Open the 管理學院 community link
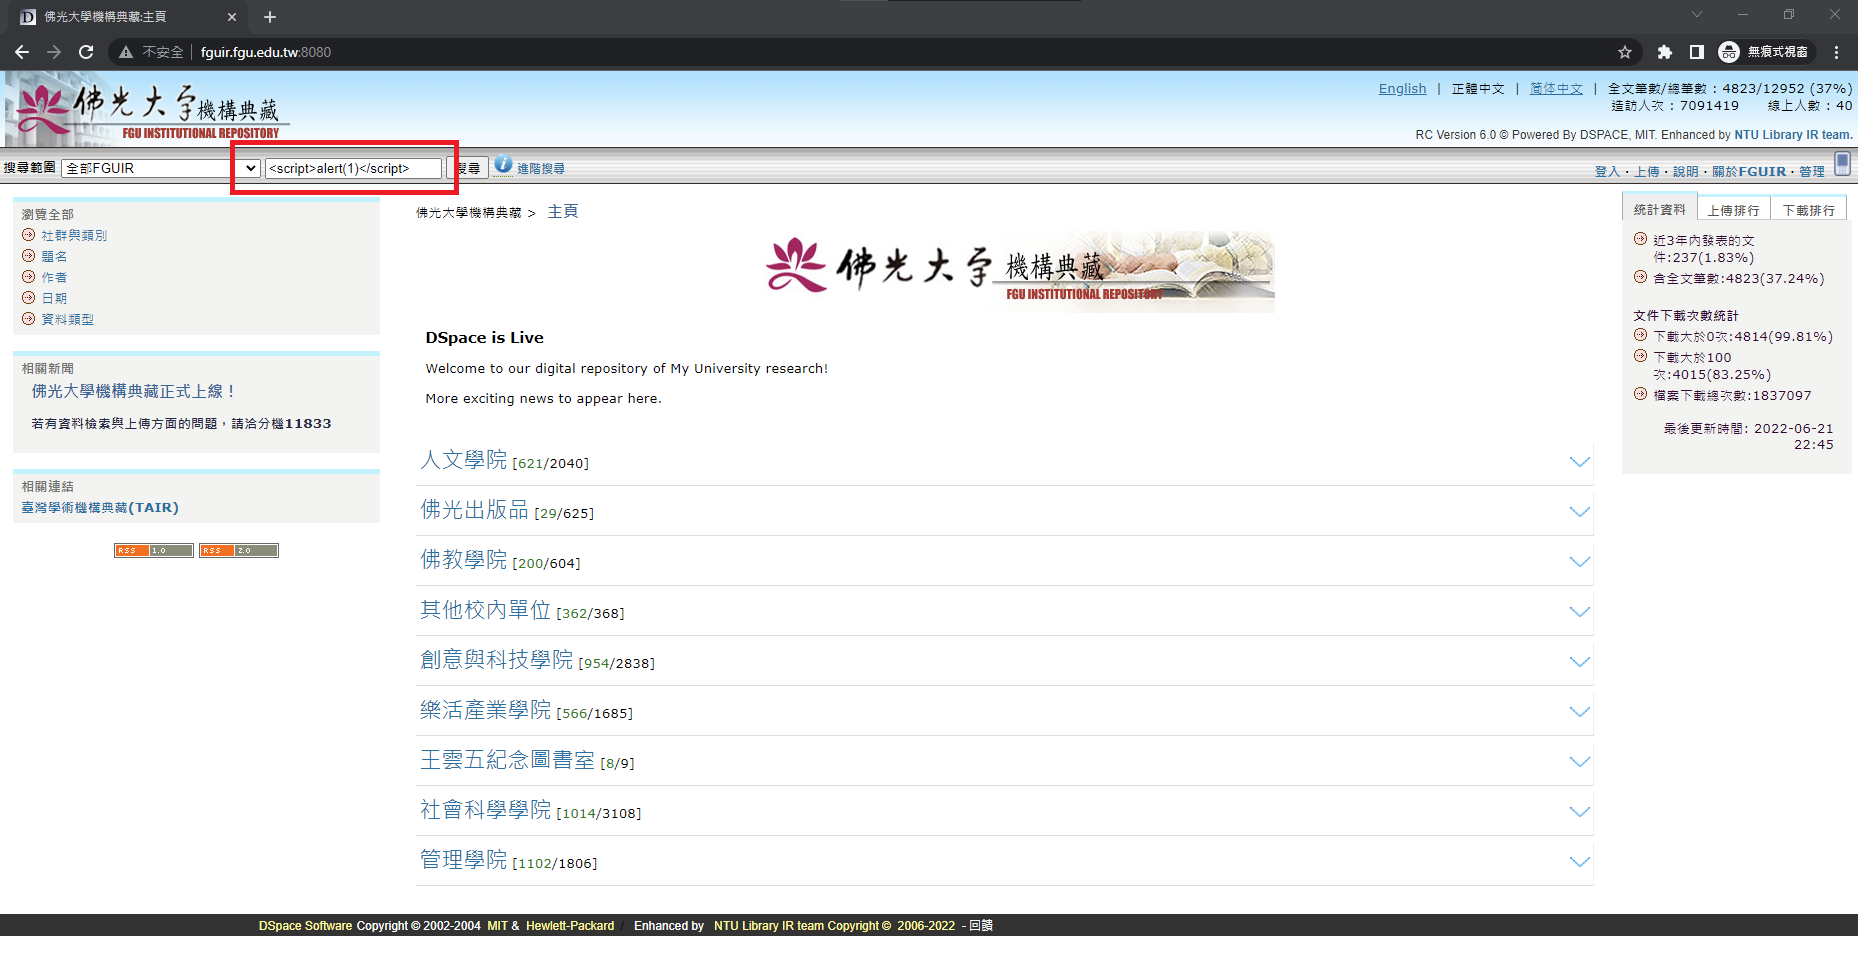The image size is (1858, 980). (464, 860)
